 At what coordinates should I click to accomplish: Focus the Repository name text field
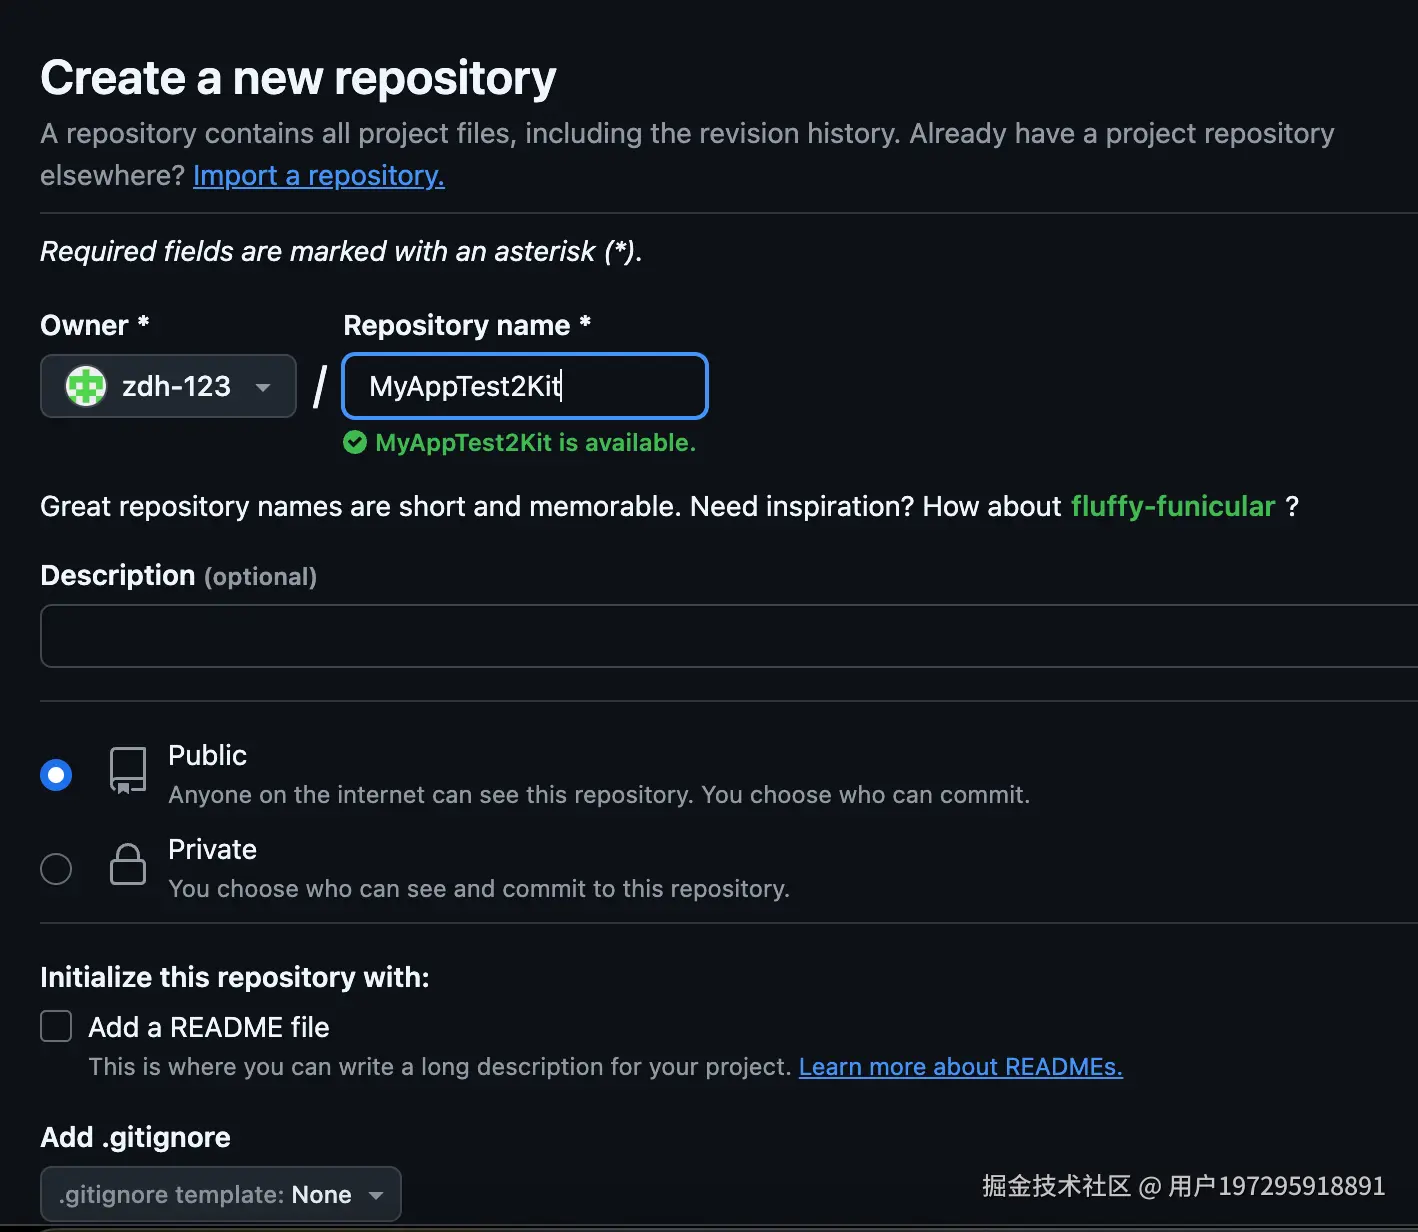pyautogui.click(x=525, y=386)
